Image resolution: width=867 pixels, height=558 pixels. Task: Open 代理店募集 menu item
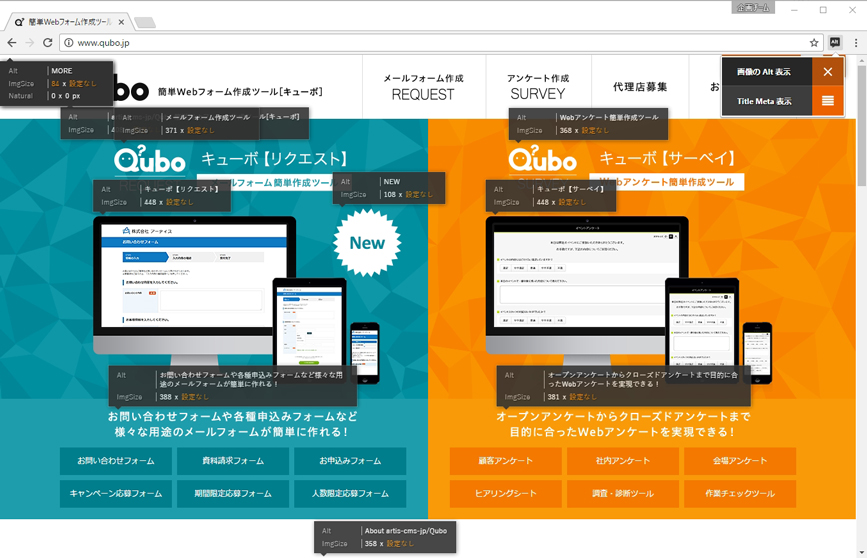(x=640, y=87)
